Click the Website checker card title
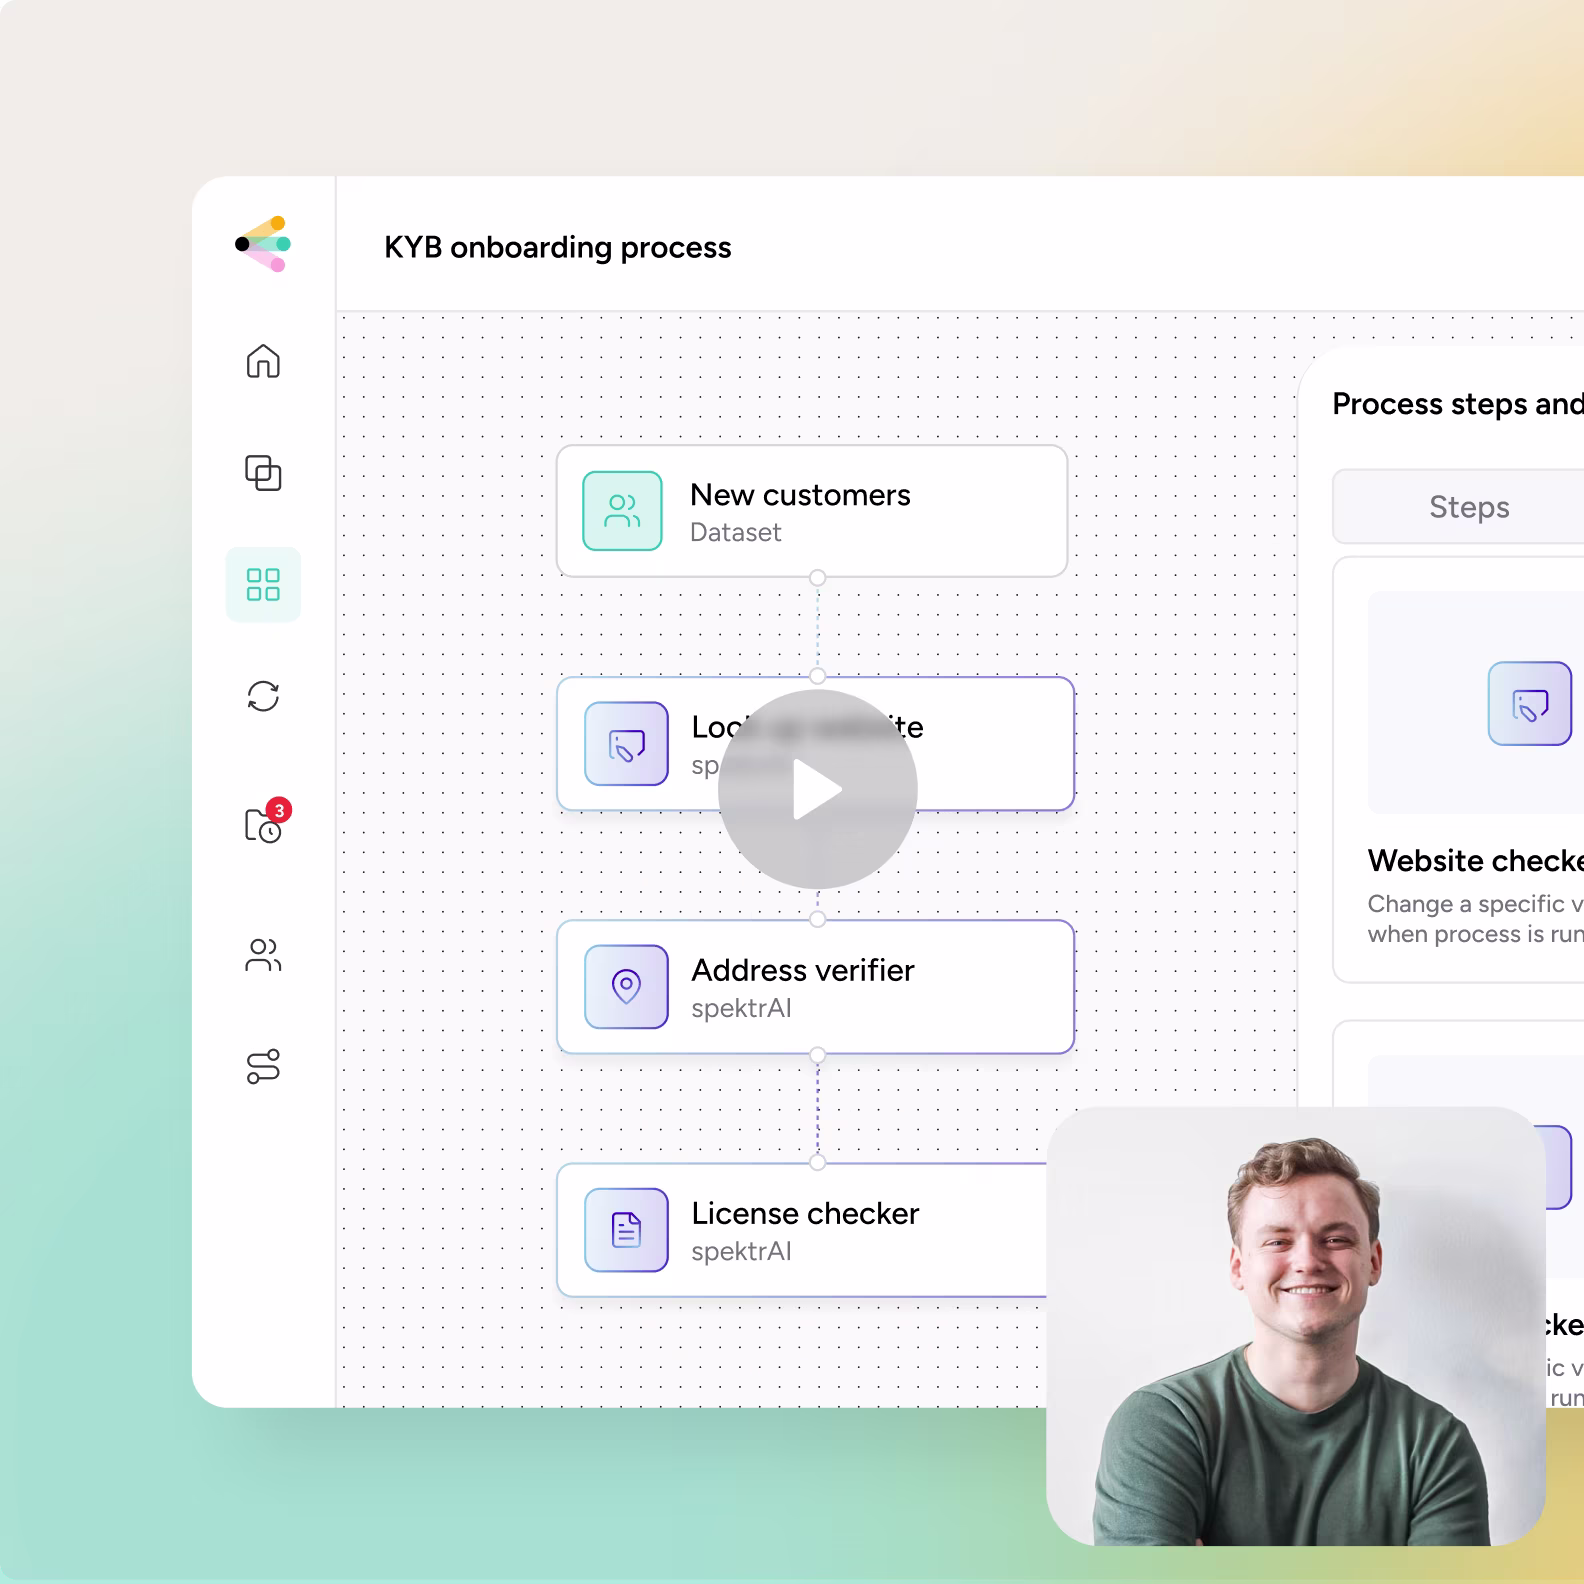Viewport: 1584px width, 1584px height. coord(1476,861)
